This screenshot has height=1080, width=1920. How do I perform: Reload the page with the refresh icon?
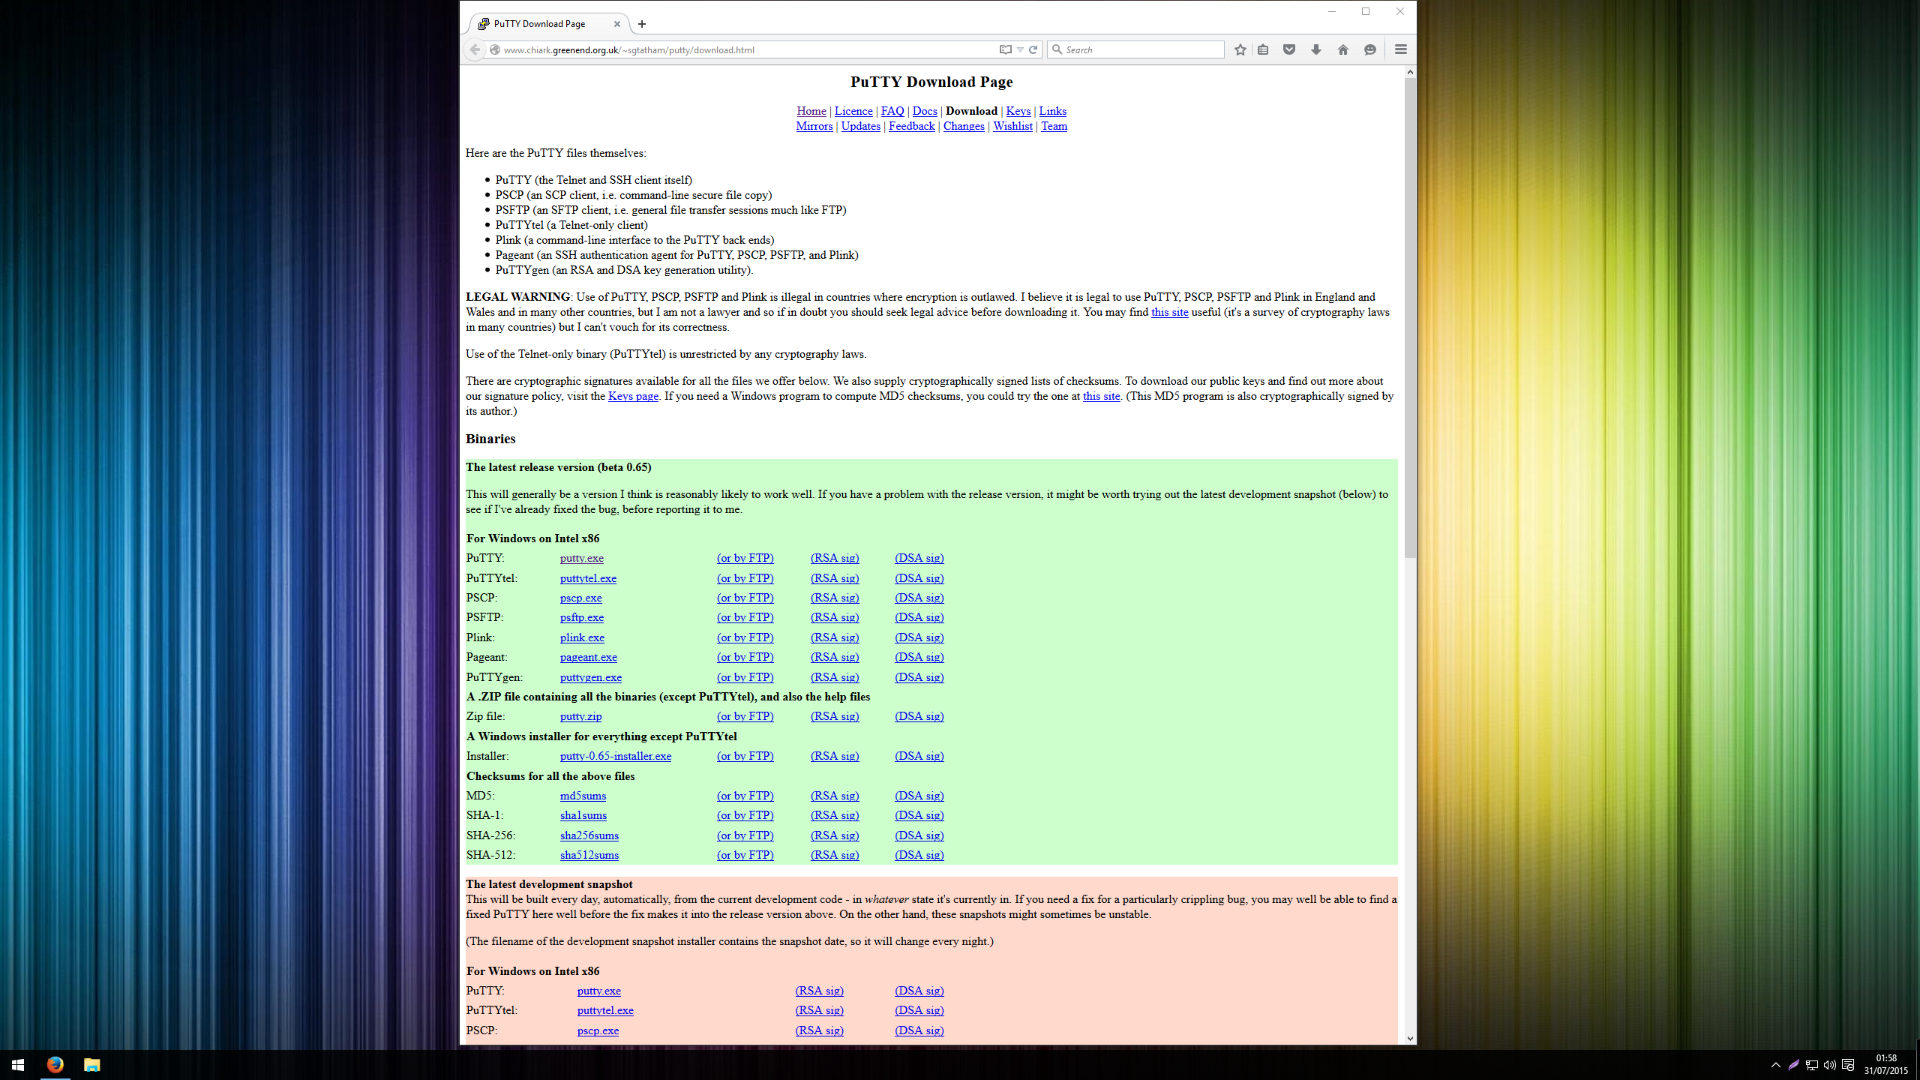coord(1033,49)
